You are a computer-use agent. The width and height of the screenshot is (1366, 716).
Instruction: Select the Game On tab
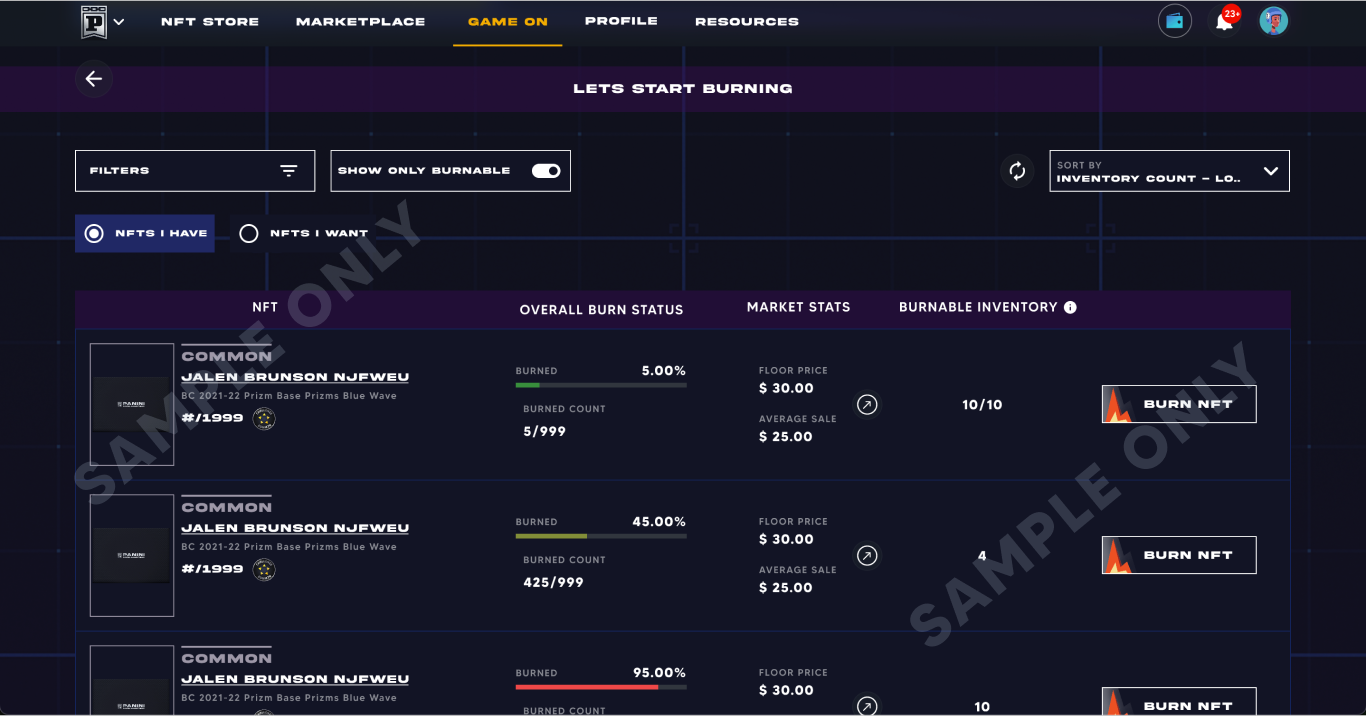(508, 22)
